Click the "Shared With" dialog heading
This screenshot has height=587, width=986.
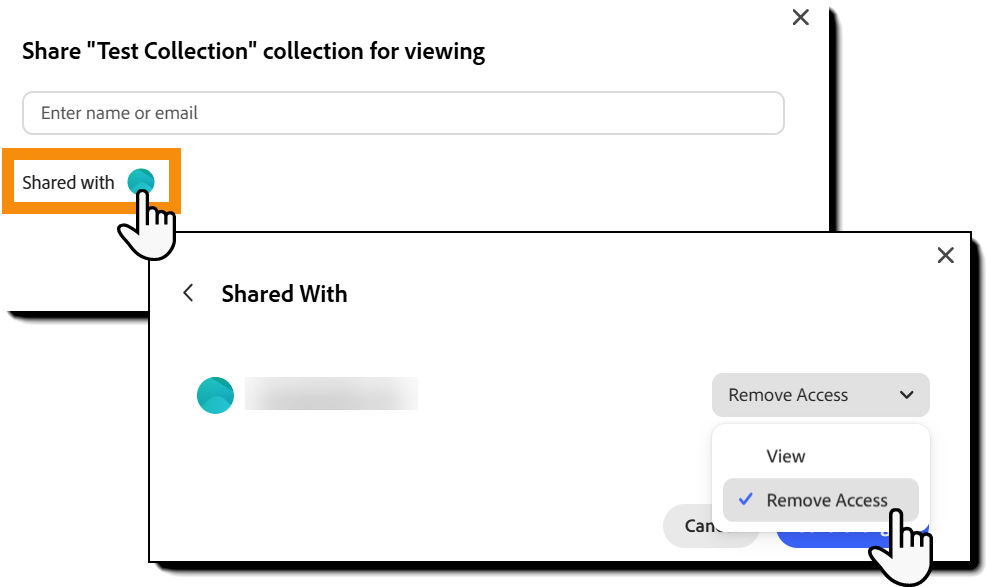pos(284,294)
